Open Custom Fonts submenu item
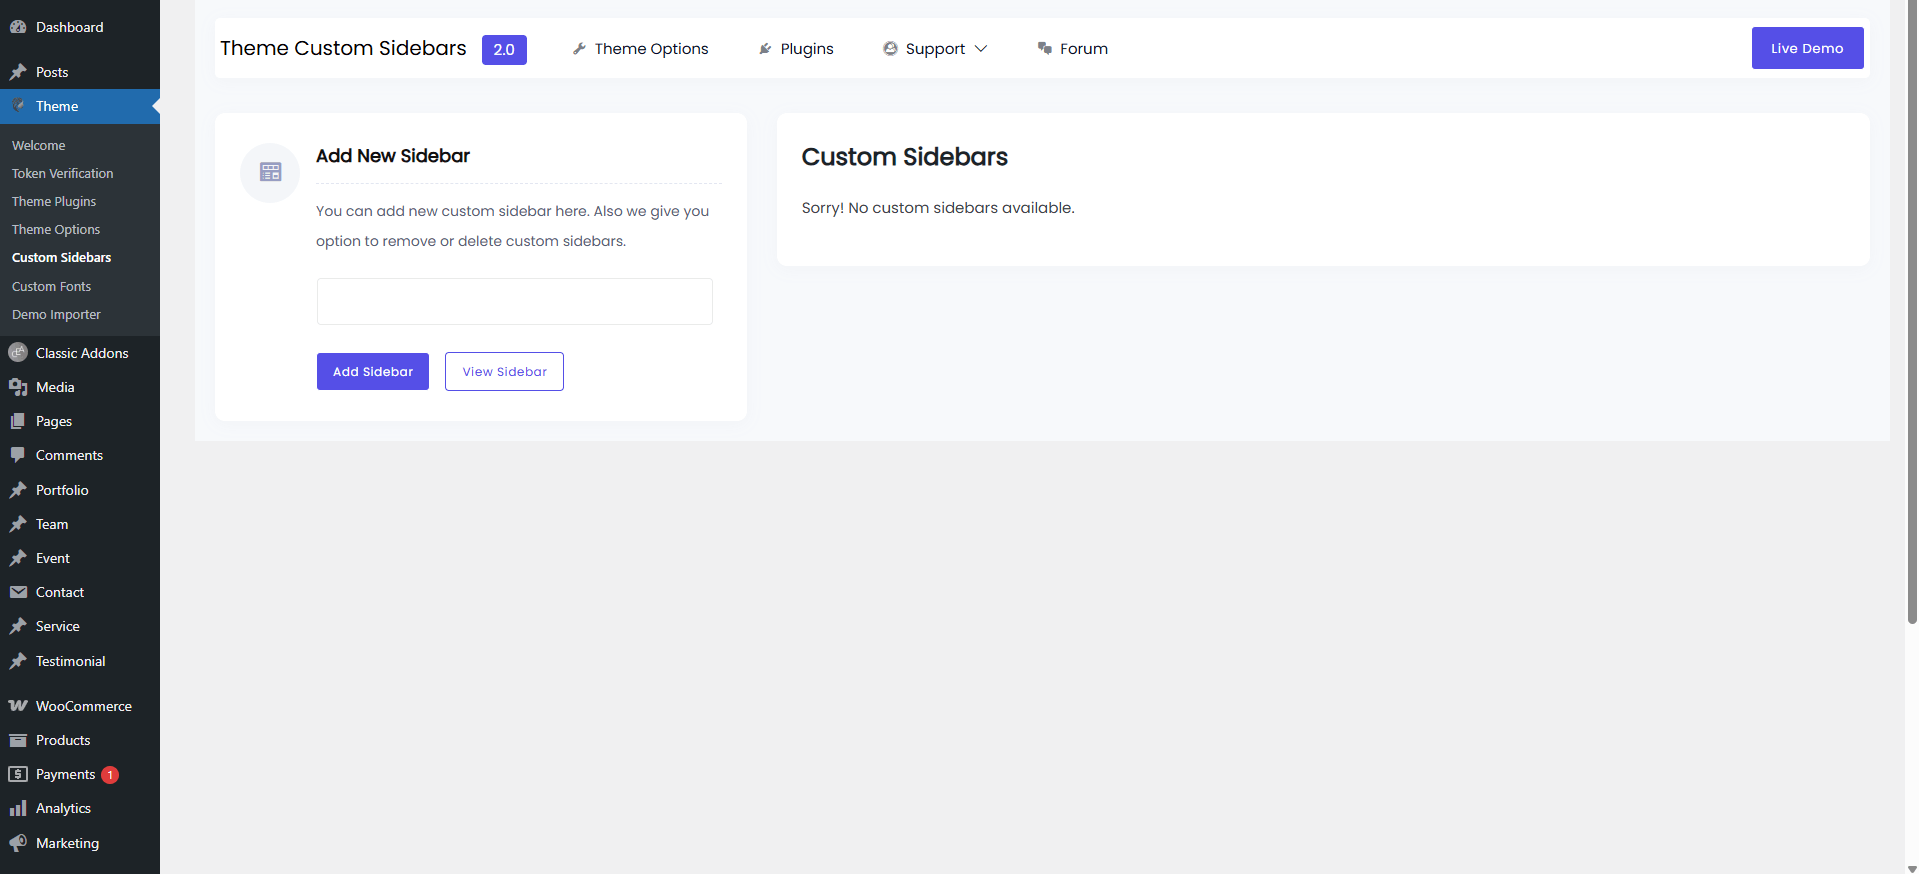 pos(51,286)
